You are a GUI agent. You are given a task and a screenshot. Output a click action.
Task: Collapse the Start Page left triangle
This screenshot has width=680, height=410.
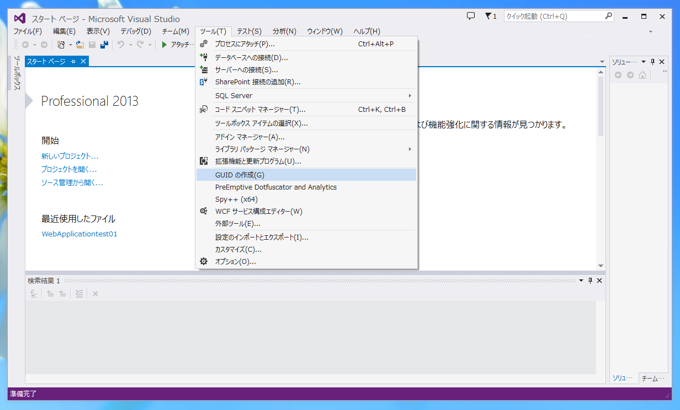coord(29,101)
